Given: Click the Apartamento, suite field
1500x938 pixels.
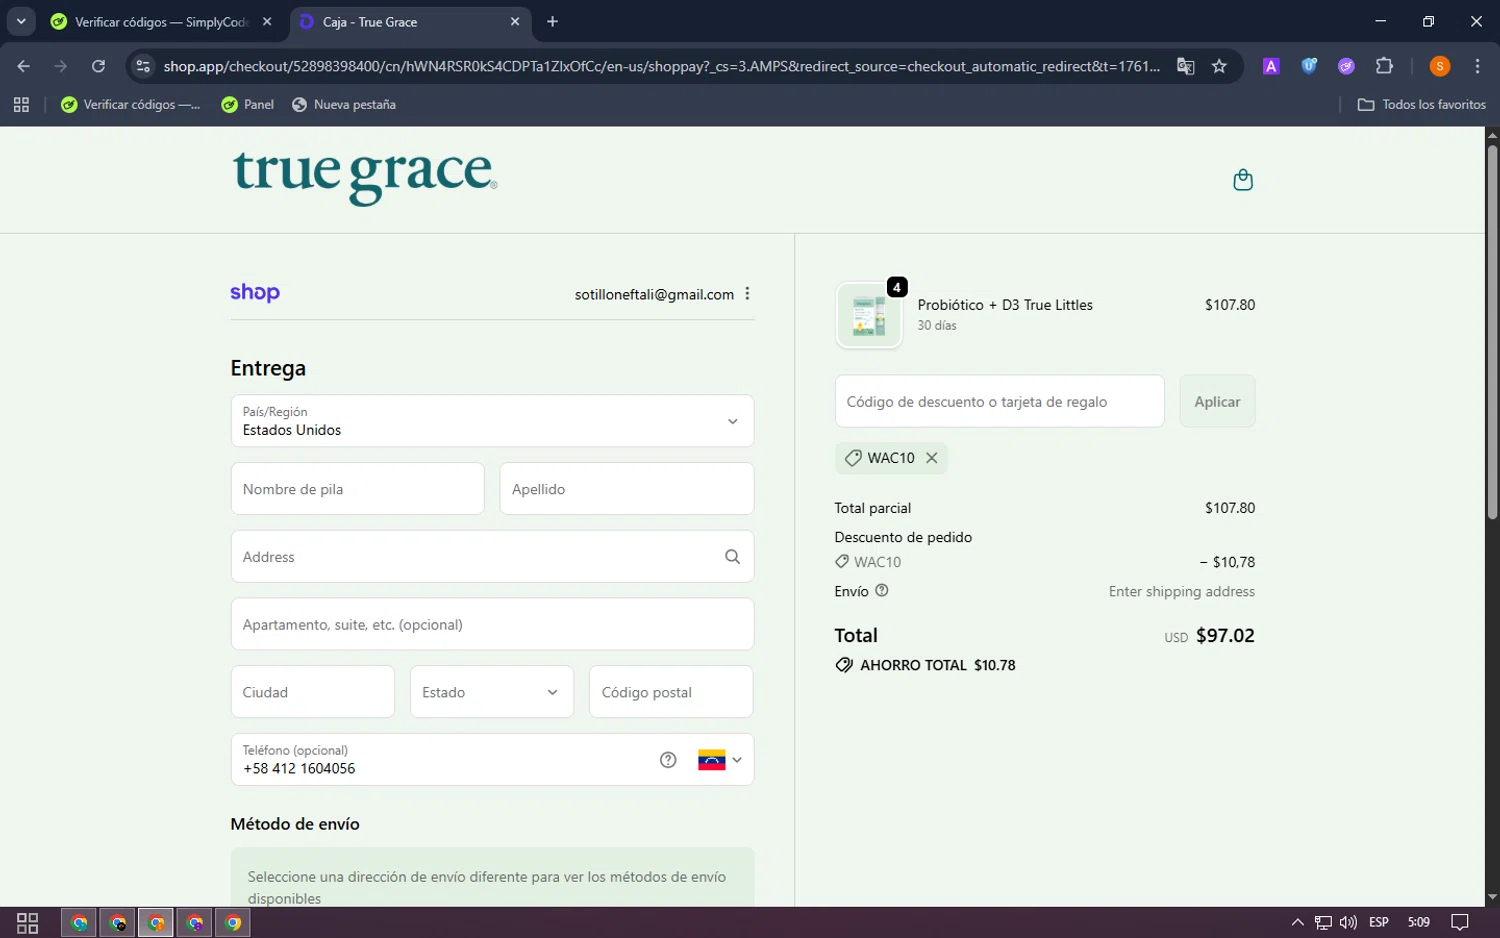Looking at the screenshot, I should click(x=492, y=625).
